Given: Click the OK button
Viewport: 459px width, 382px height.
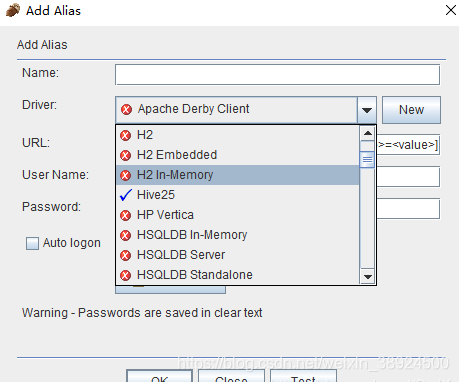Looking at the screenshot, I should (160, 377).
